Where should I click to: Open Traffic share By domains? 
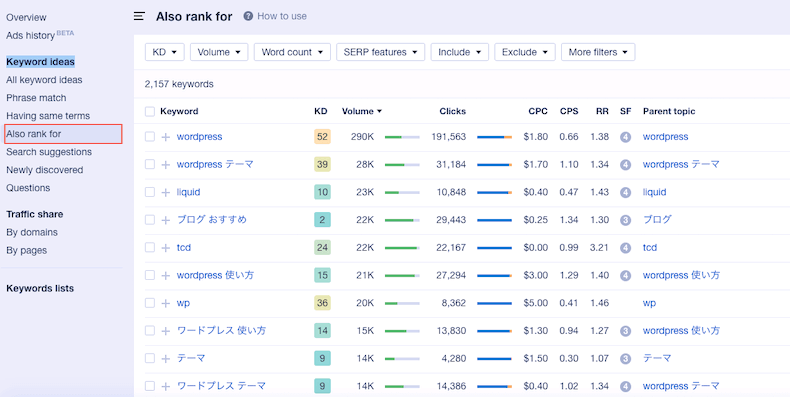click(x=32, y=232)
